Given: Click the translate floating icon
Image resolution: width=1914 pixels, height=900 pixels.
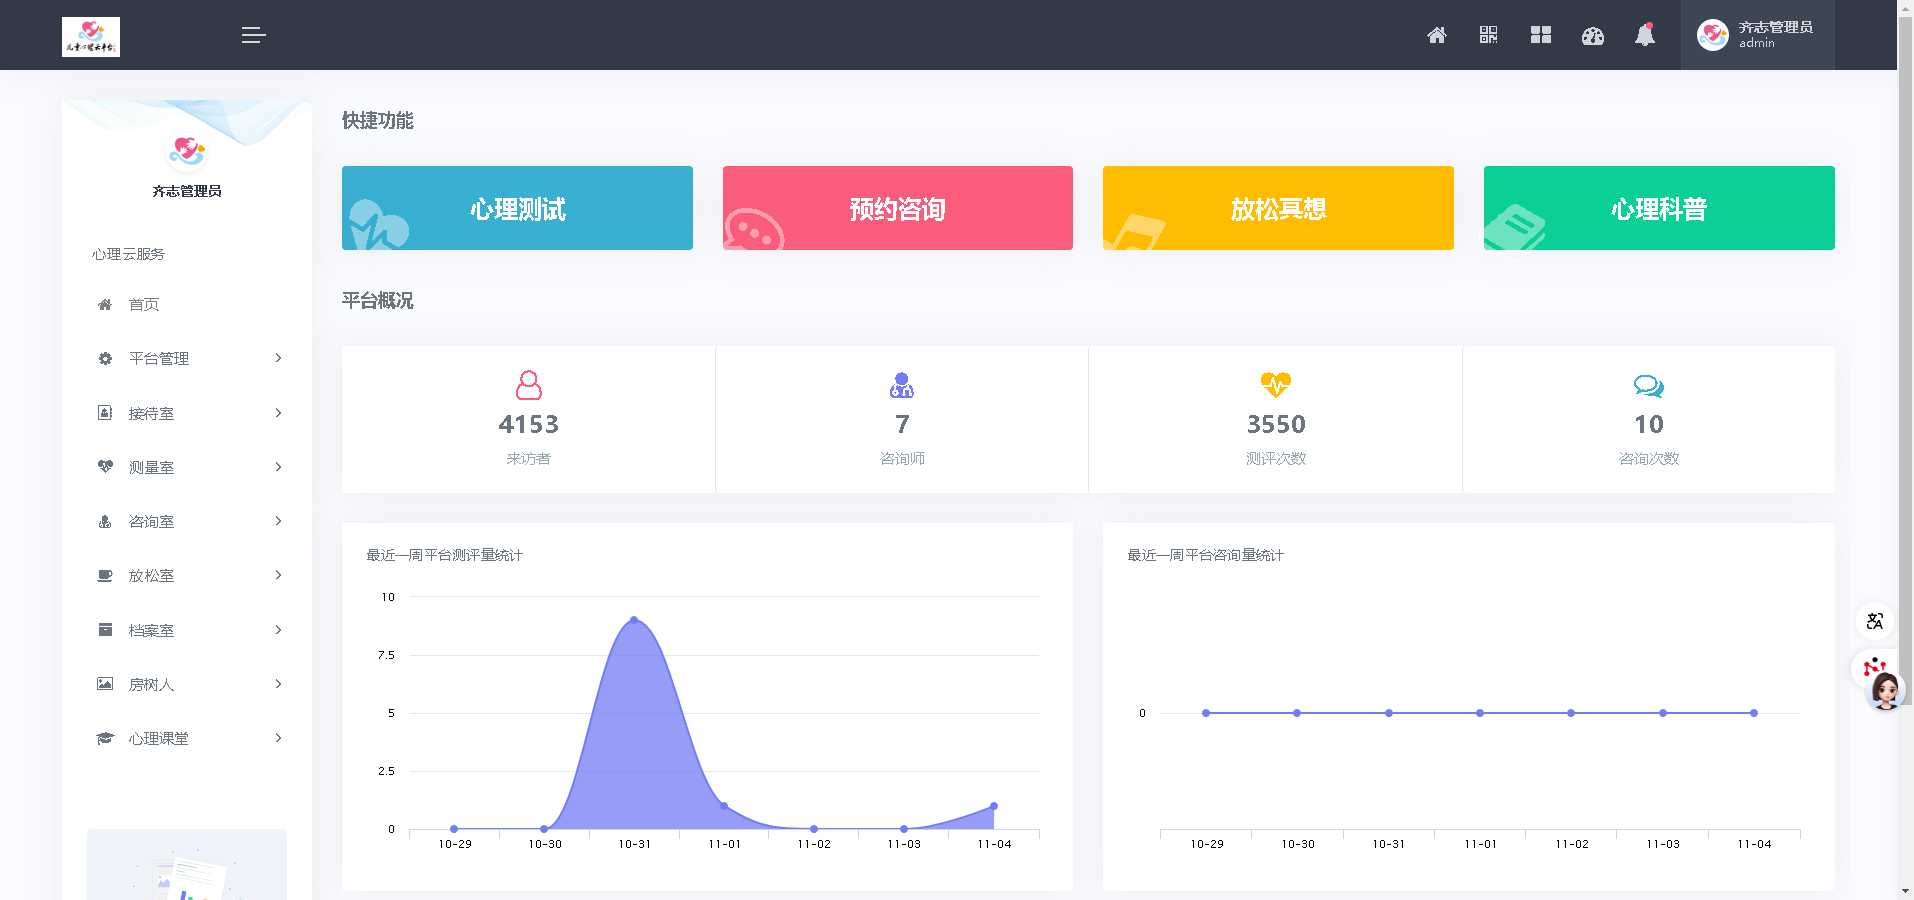Looking at the screenshot, I should pos(1874,621).
